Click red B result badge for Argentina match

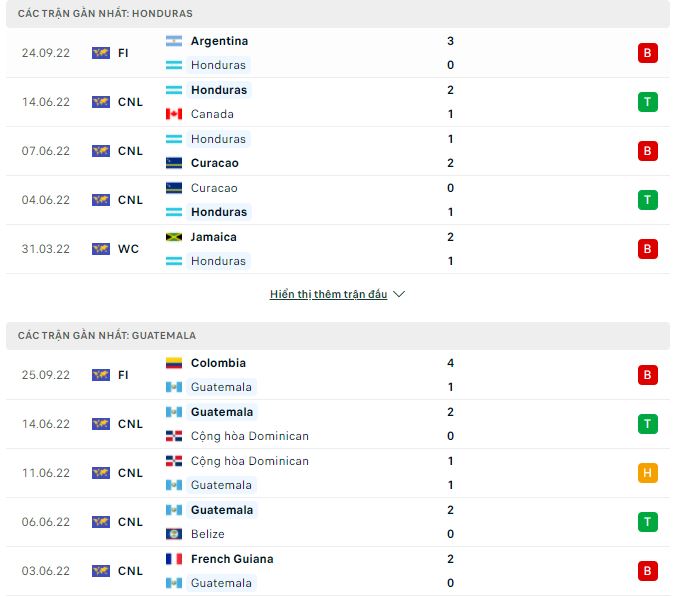point(647,53)
